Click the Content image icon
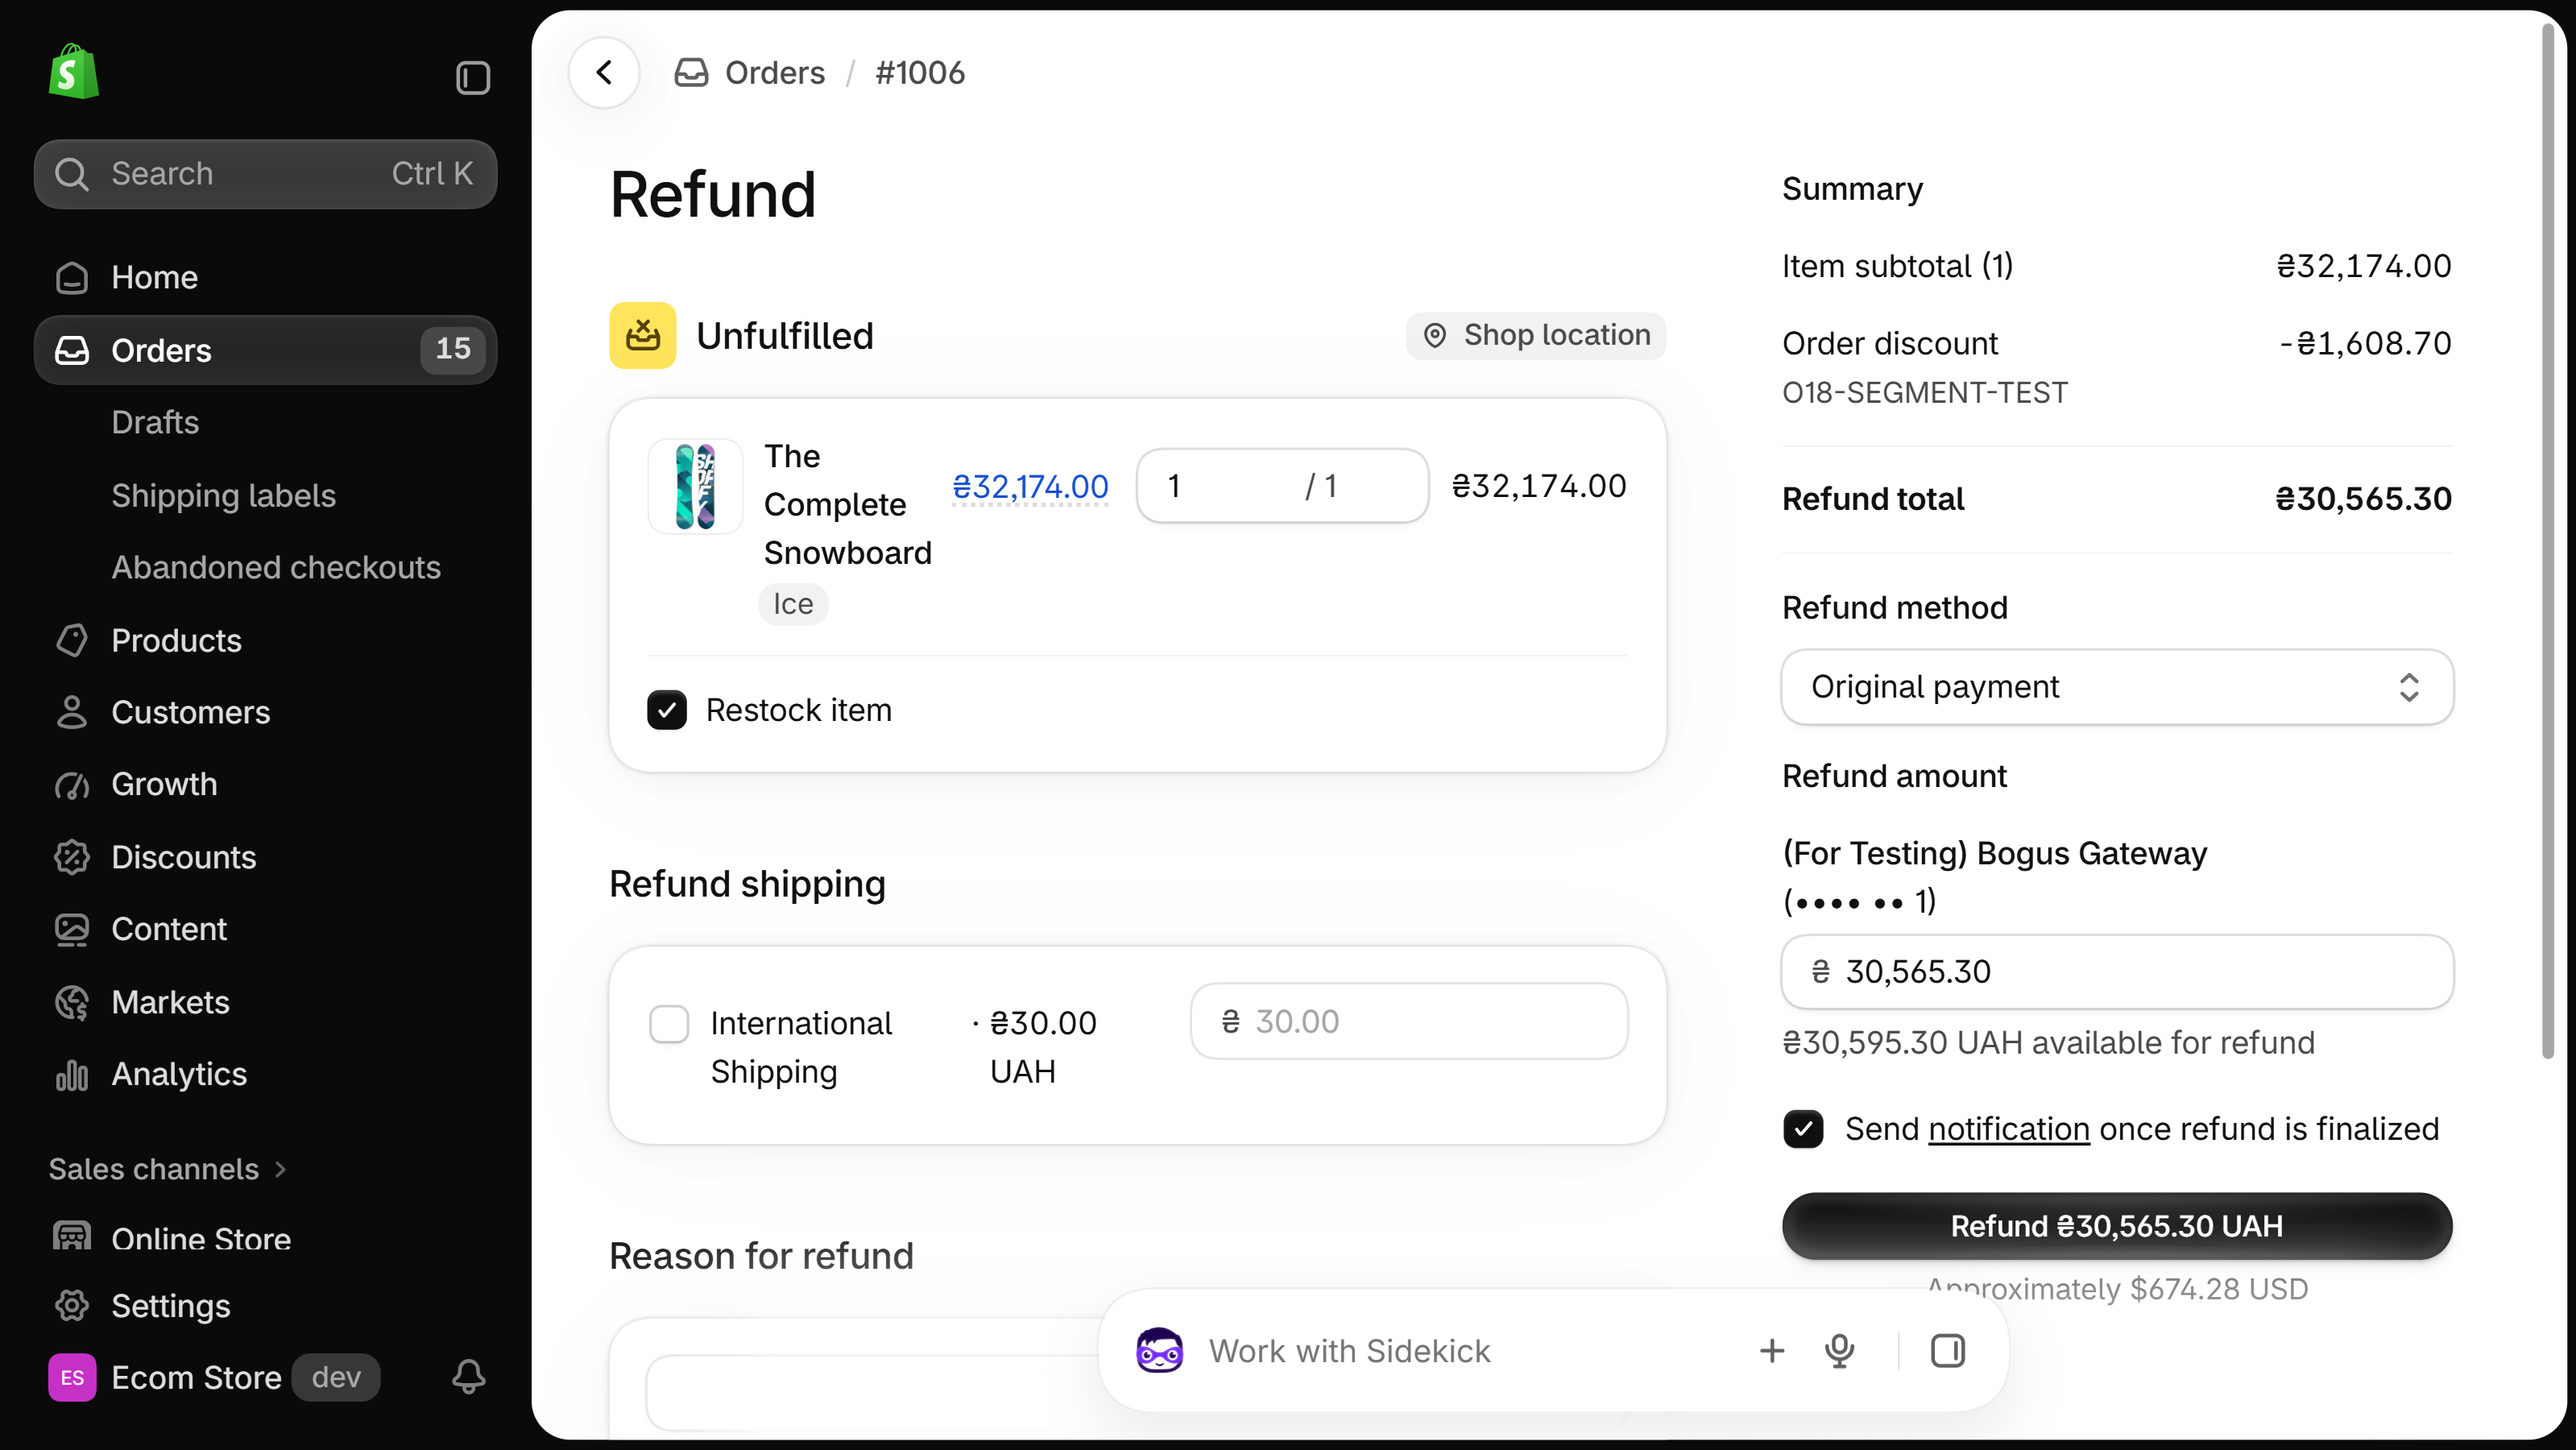This screenshot has height=1450, width=2576. coord(72,929)
